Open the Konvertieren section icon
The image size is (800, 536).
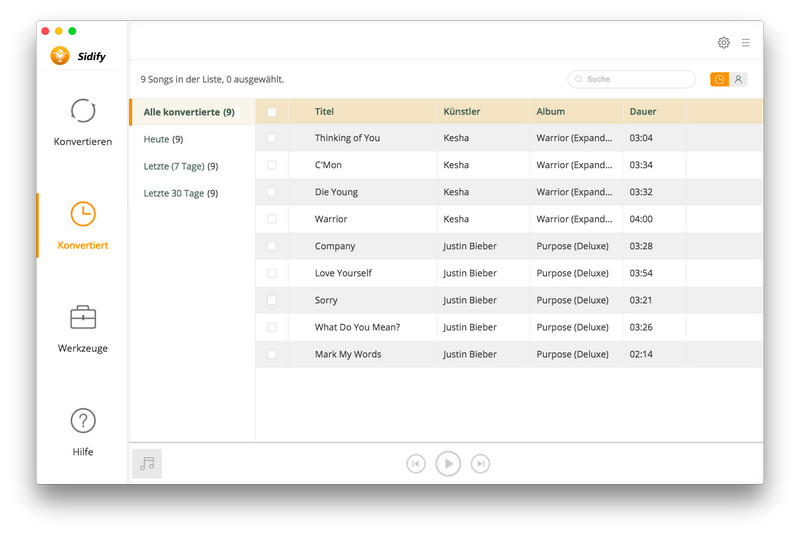(83, 111)
